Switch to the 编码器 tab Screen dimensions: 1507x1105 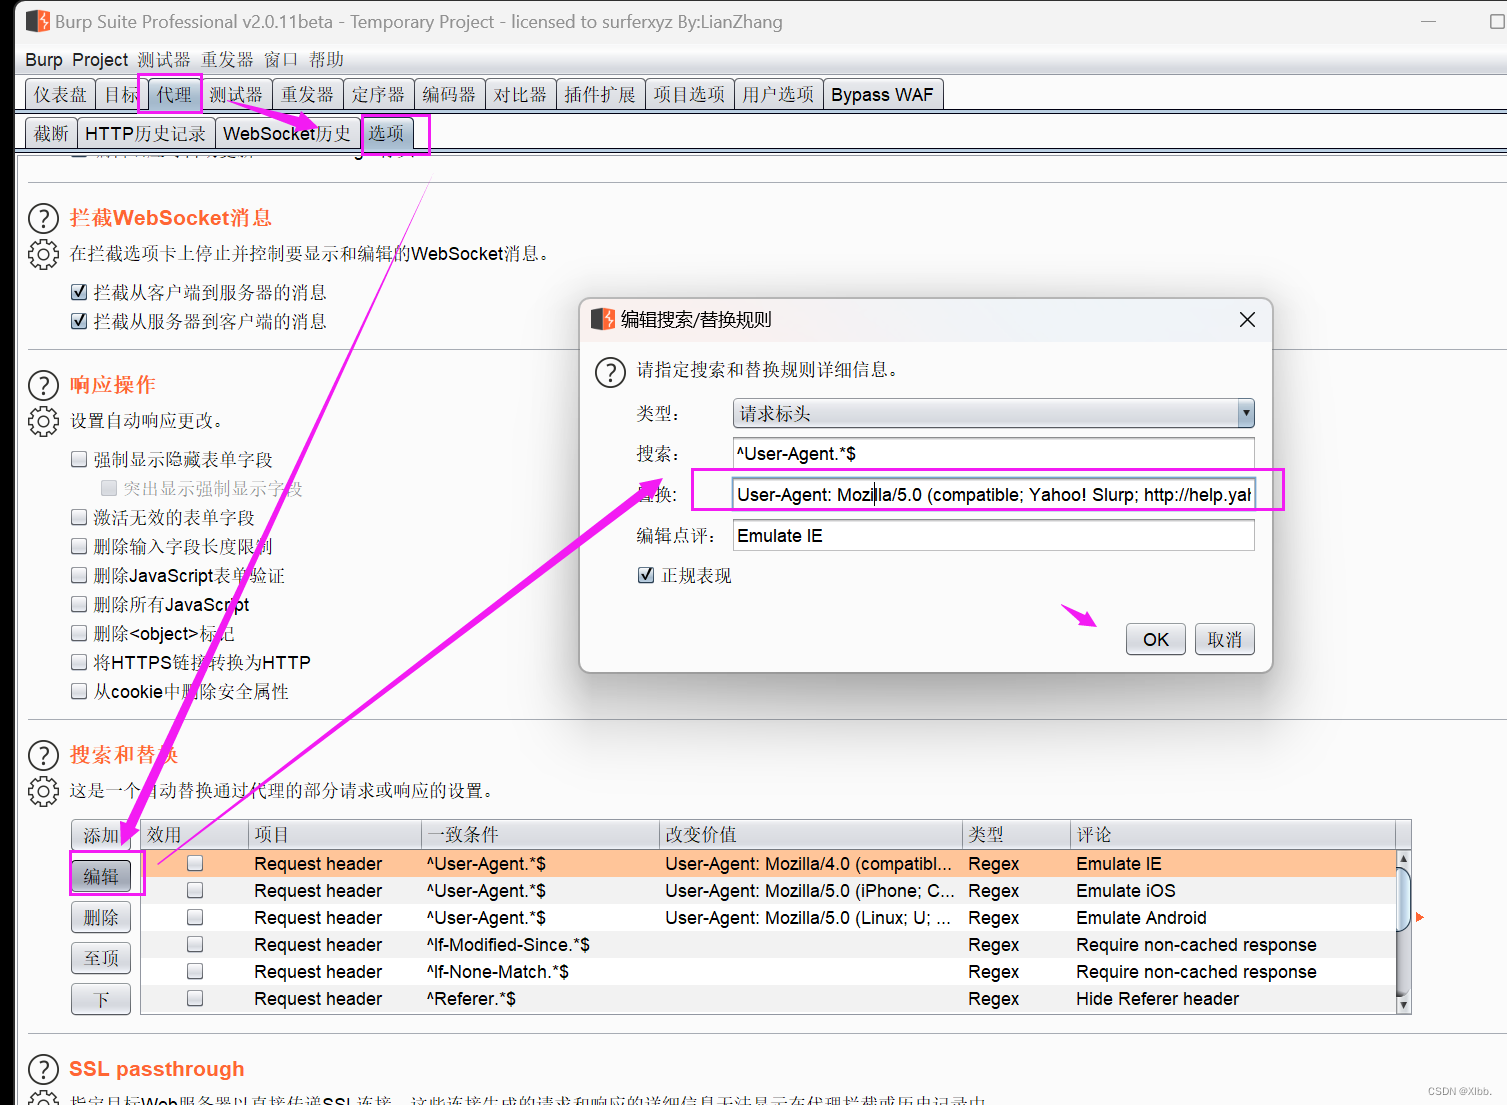point(449,94)
